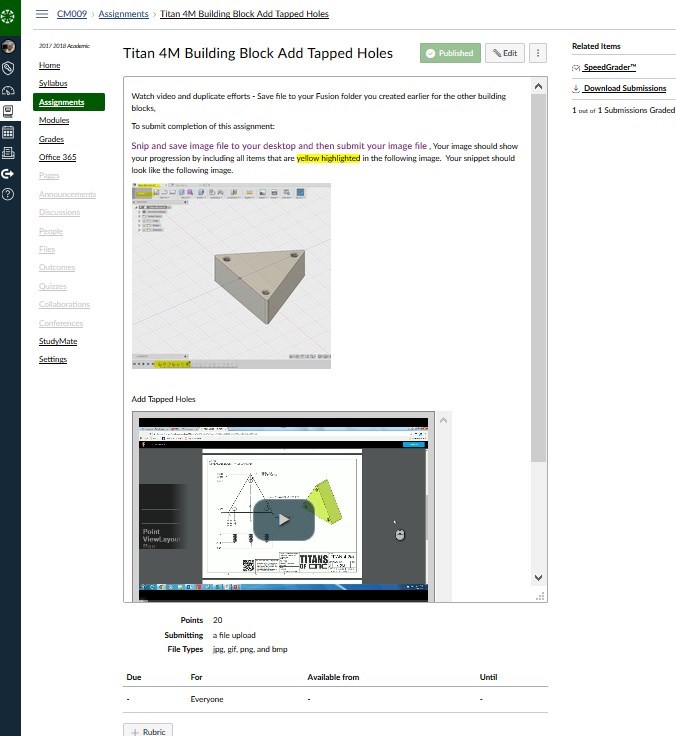
Task: Click the Edit assignment button
Action: click(505, 53)
